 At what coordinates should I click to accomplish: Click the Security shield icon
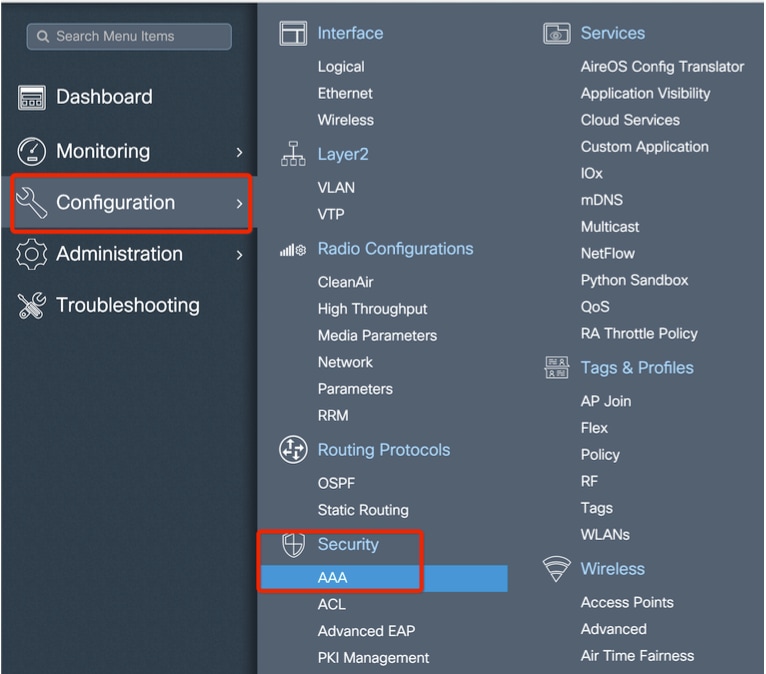(293, 545)
